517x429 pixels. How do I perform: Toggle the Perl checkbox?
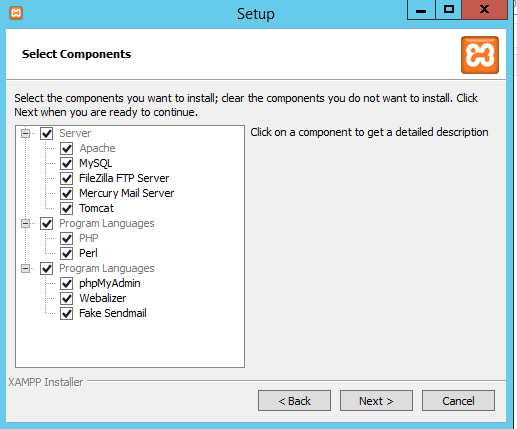[x=67, y=253]
